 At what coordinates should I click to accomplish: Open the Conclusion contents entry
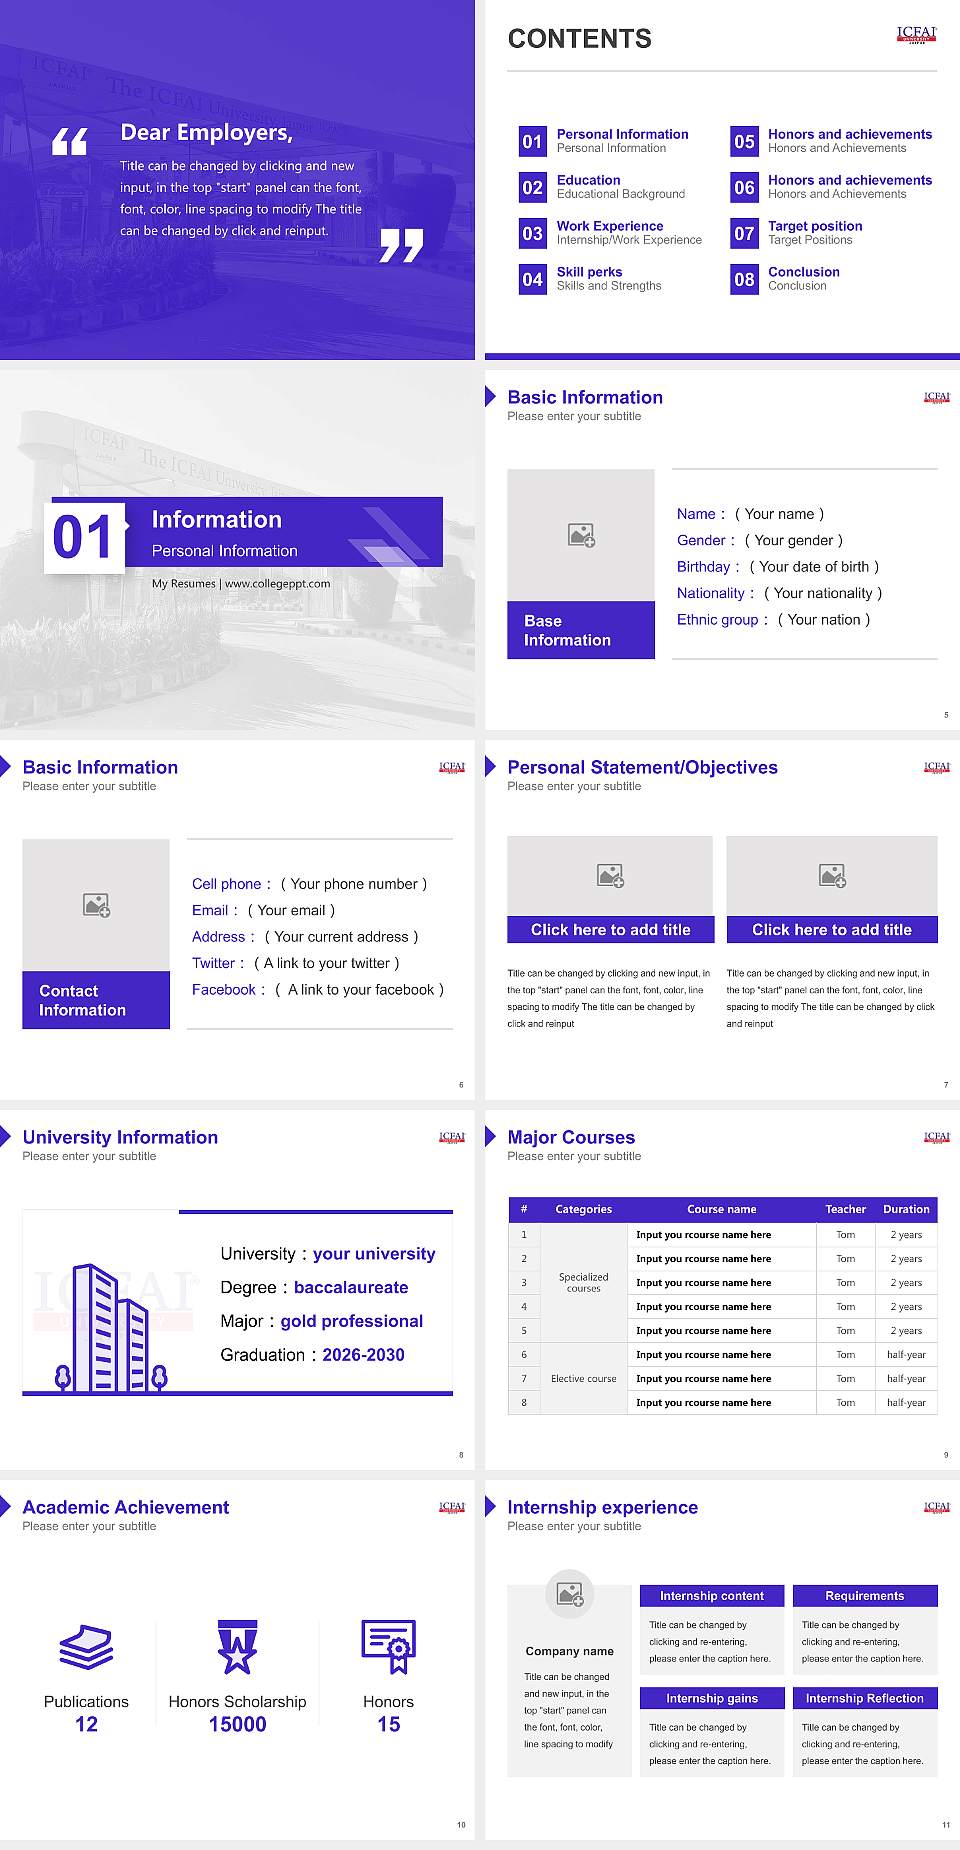(x=804, y=279)
